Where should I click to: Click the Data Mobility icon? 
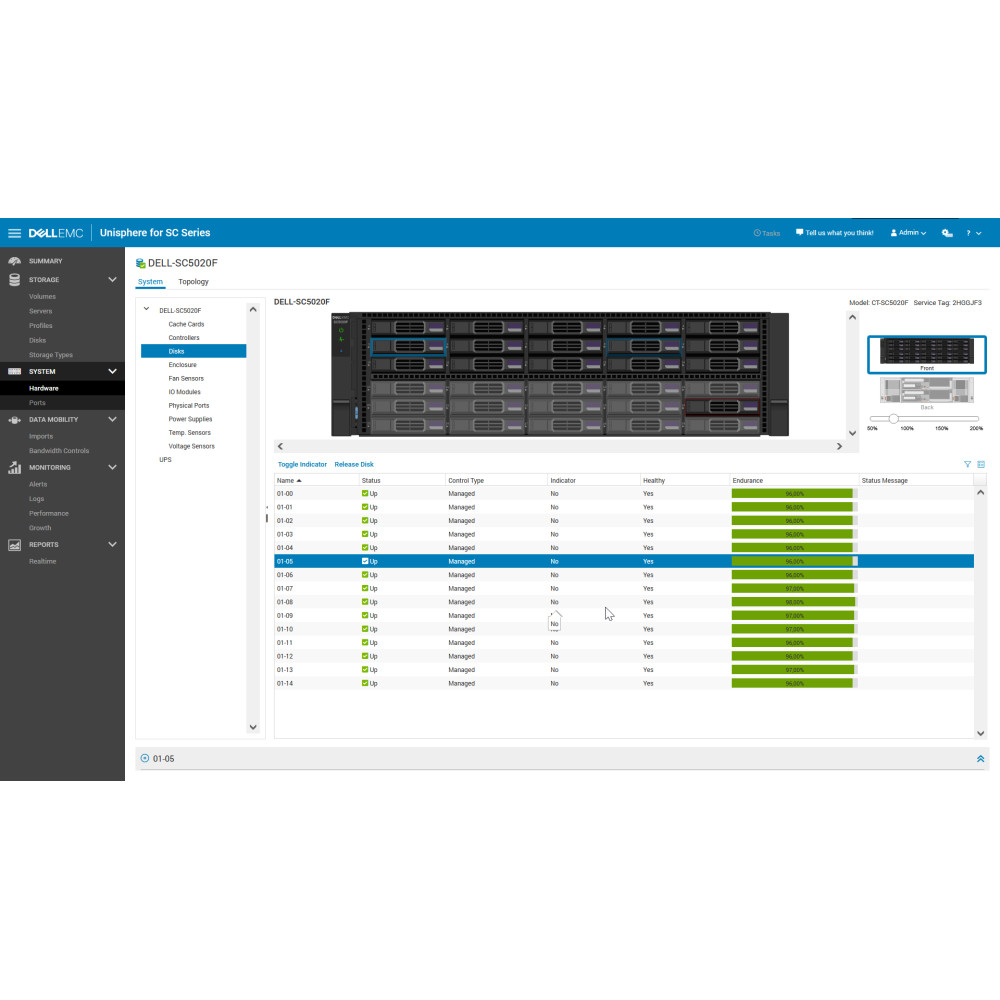[14, 420]
